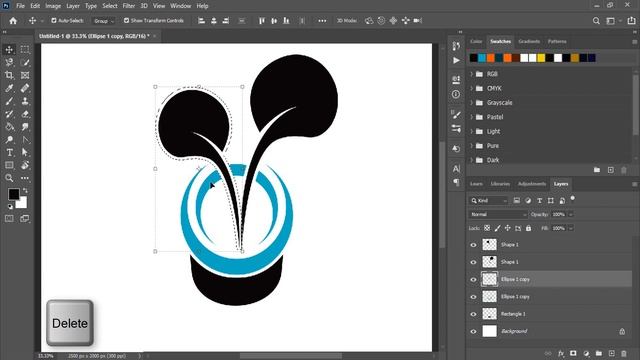Click the Search magnifier icon

coord(596,20)
